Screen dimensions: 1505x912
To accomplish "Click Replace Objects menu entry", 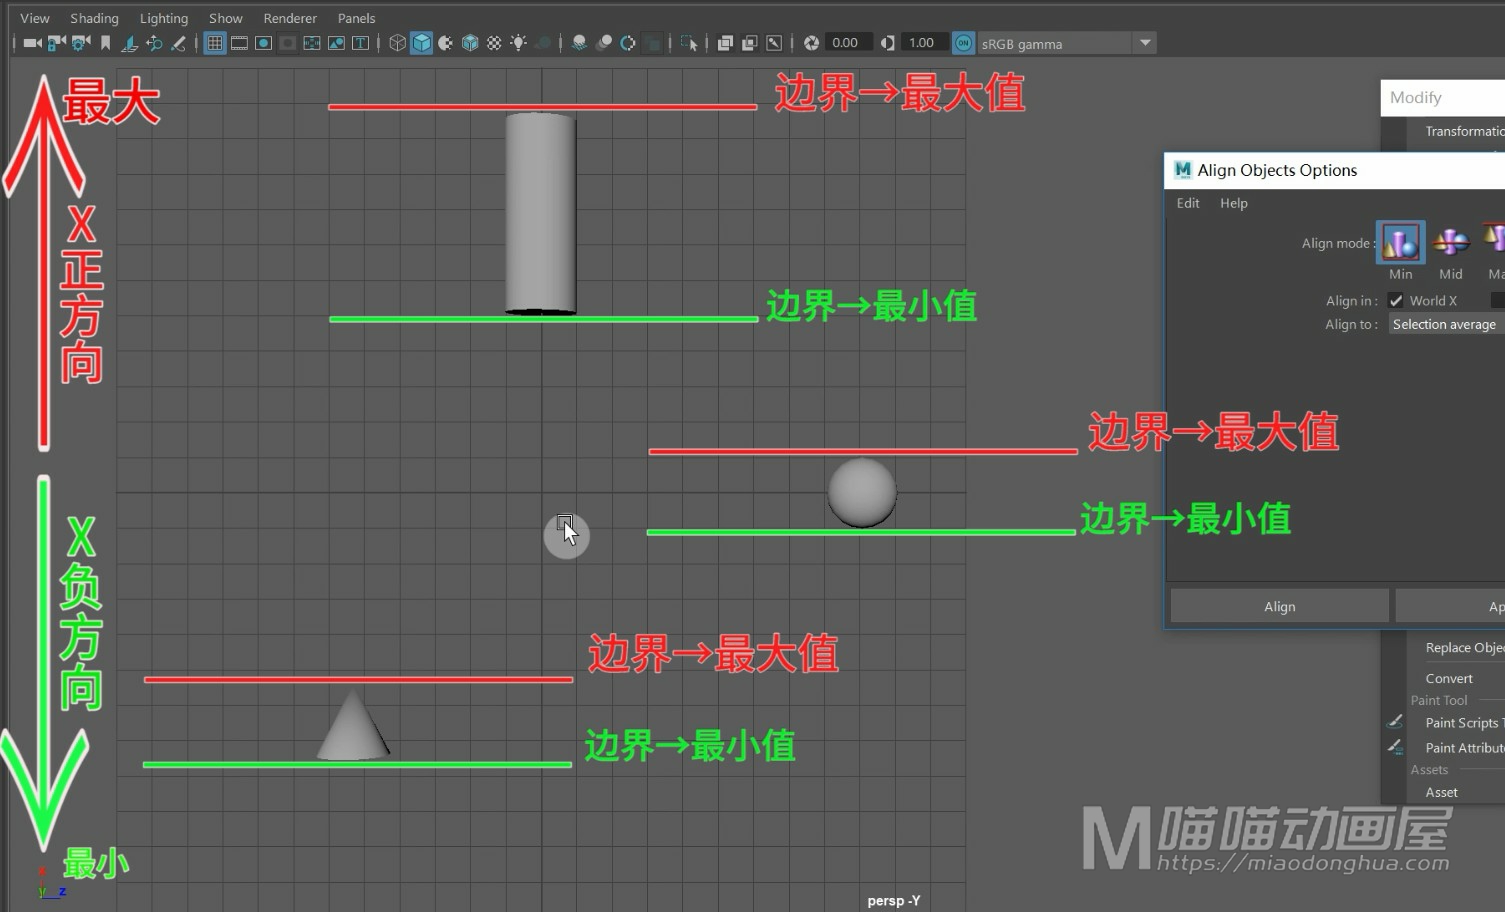I will click(x=1465, y=647).
